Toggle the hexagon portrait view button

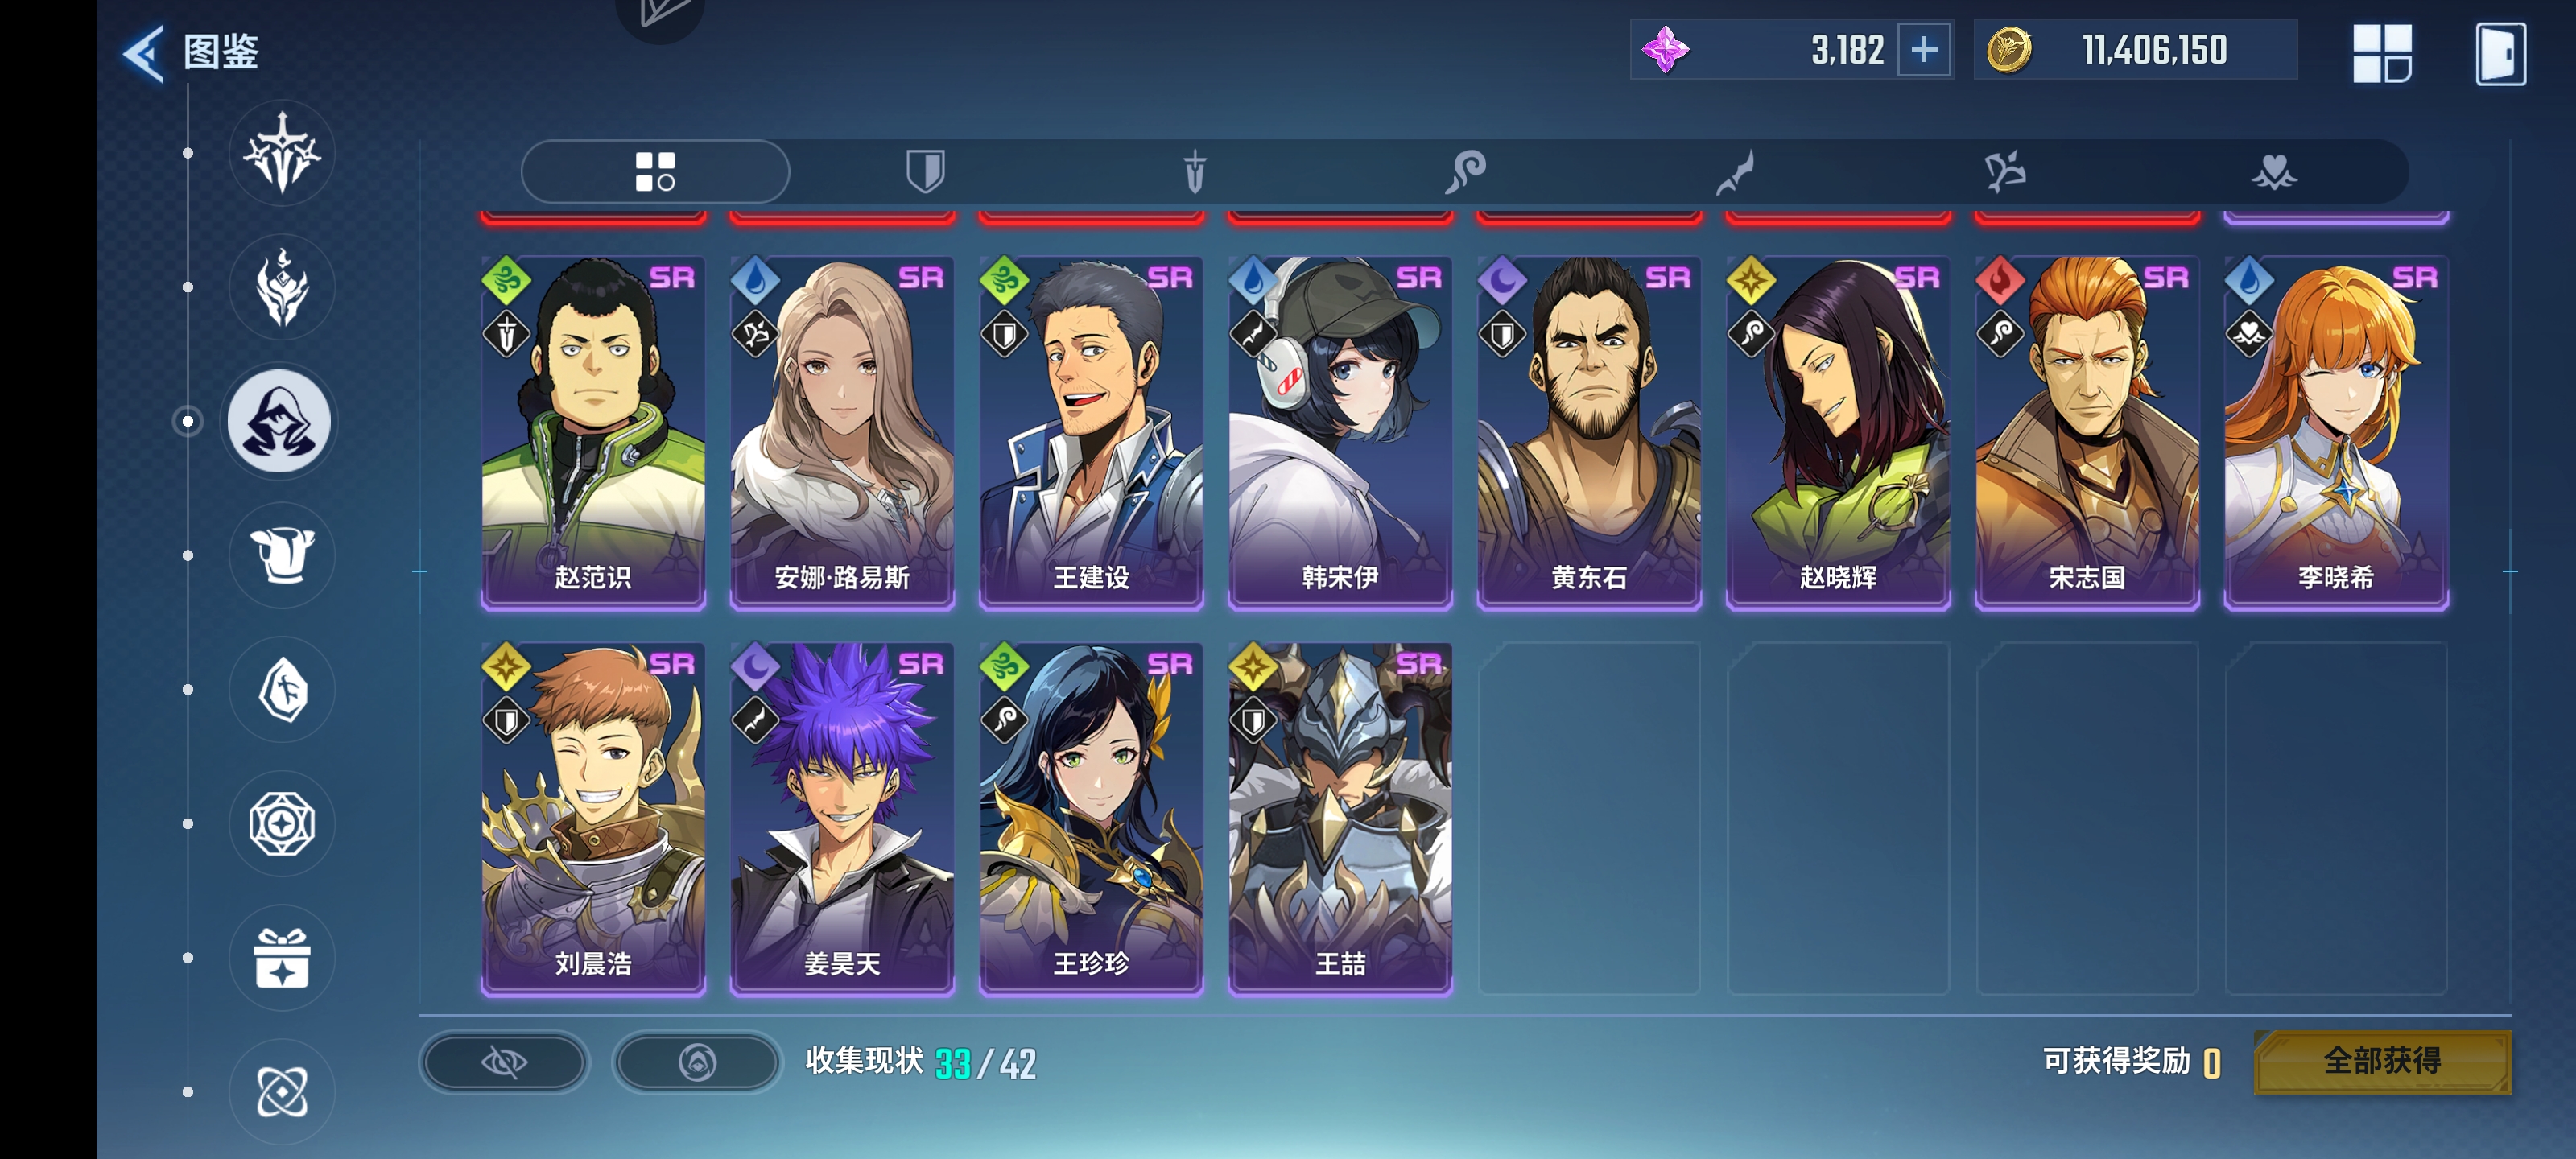click(x=697, y=1062)
